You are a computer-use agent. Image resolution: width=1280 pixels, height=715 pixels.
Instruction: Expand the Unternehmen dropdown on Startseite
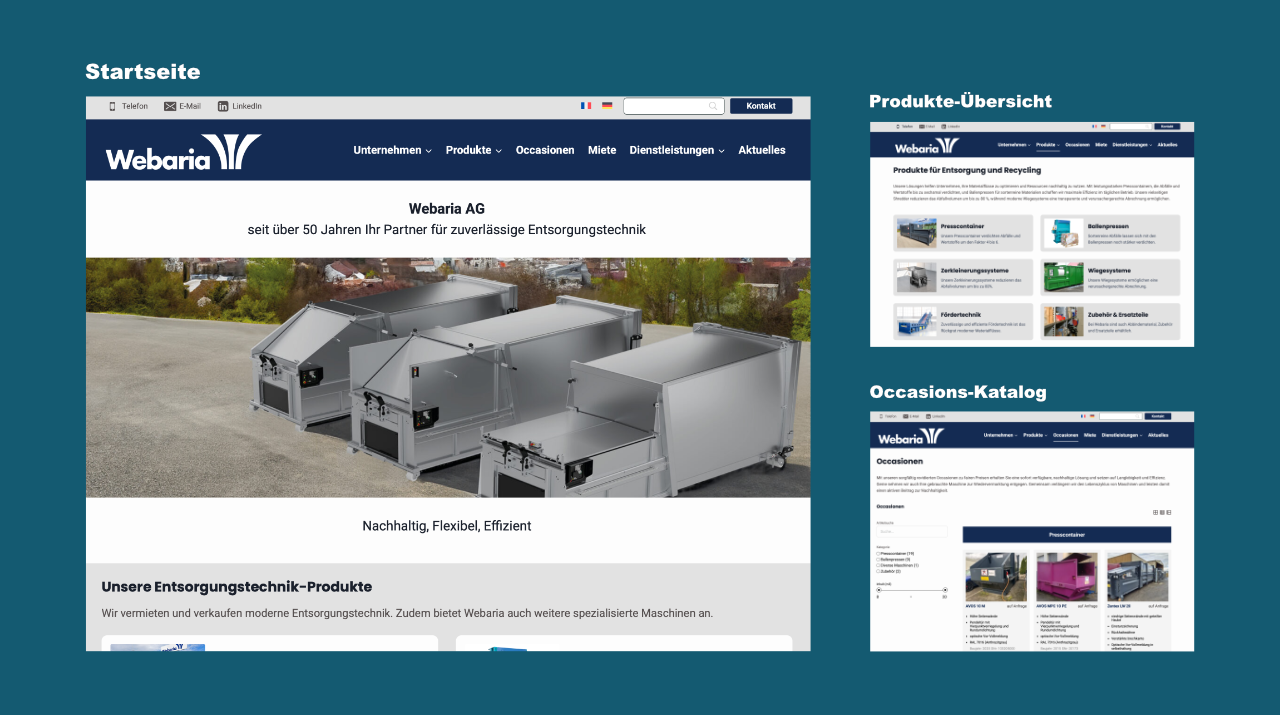point(392,150)
